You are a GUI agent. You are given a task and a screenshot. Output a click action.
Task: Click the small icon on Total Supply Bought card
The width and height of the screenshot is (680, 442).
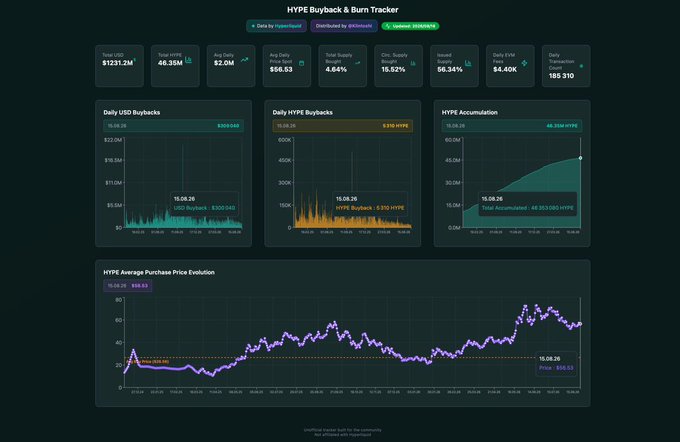(358, 63)
